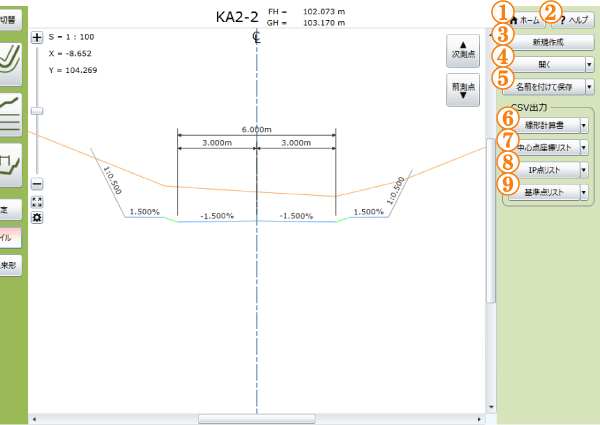600x425 pixels.
Task: Click the vertical scrollbar down arrow
Action: 491,407
